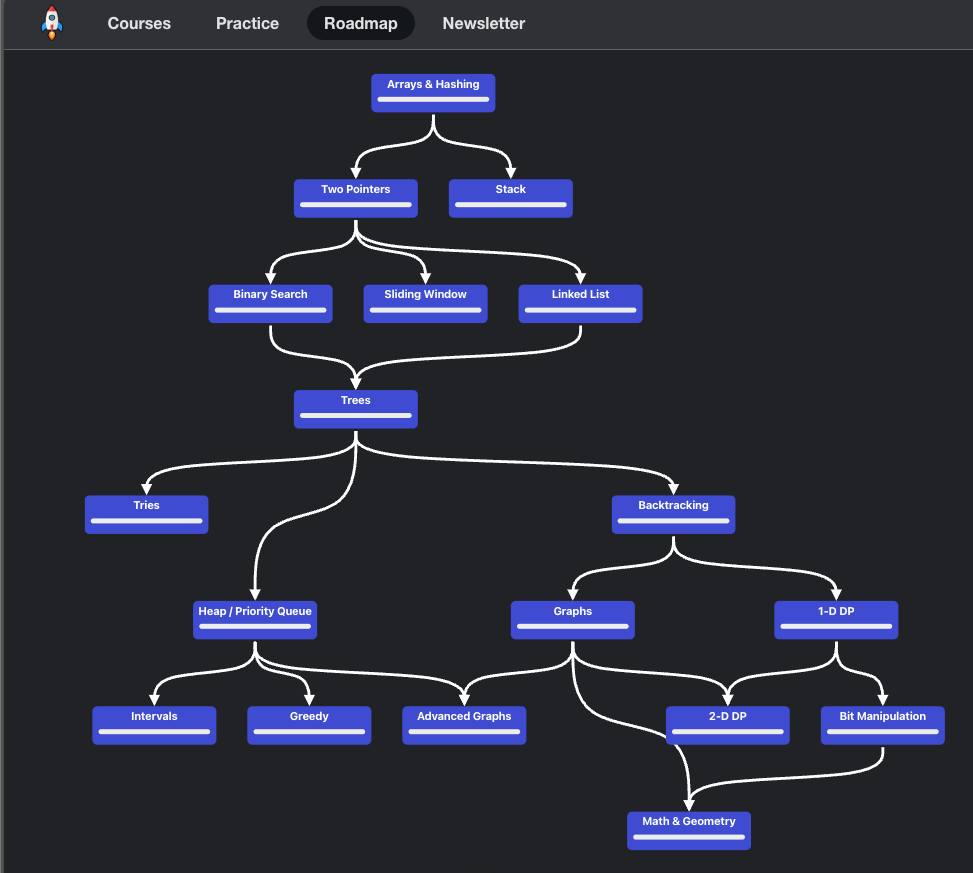This screenshot has height=873, width=973.
Task: Click progress bar under Advanced Graphs
Action: point(464,732)
